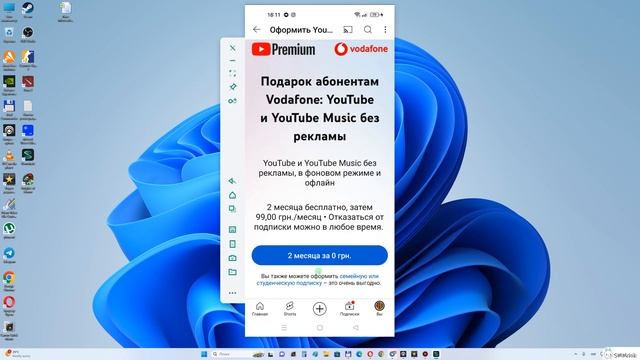Toggle full screen in mirror sidebar

point(233,73)
